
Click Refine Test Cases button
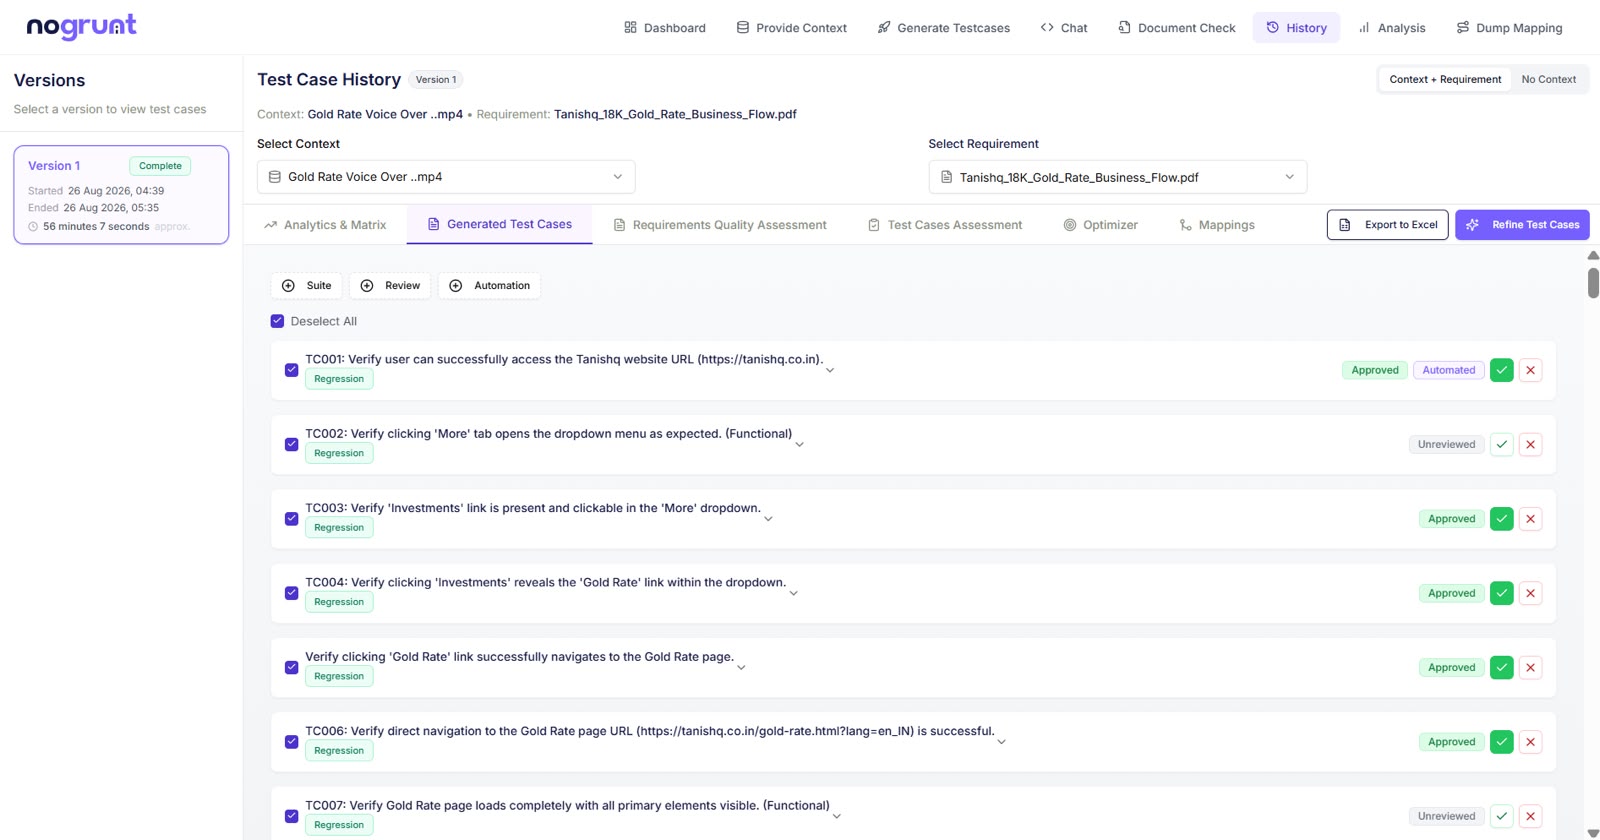(1522, 225)
